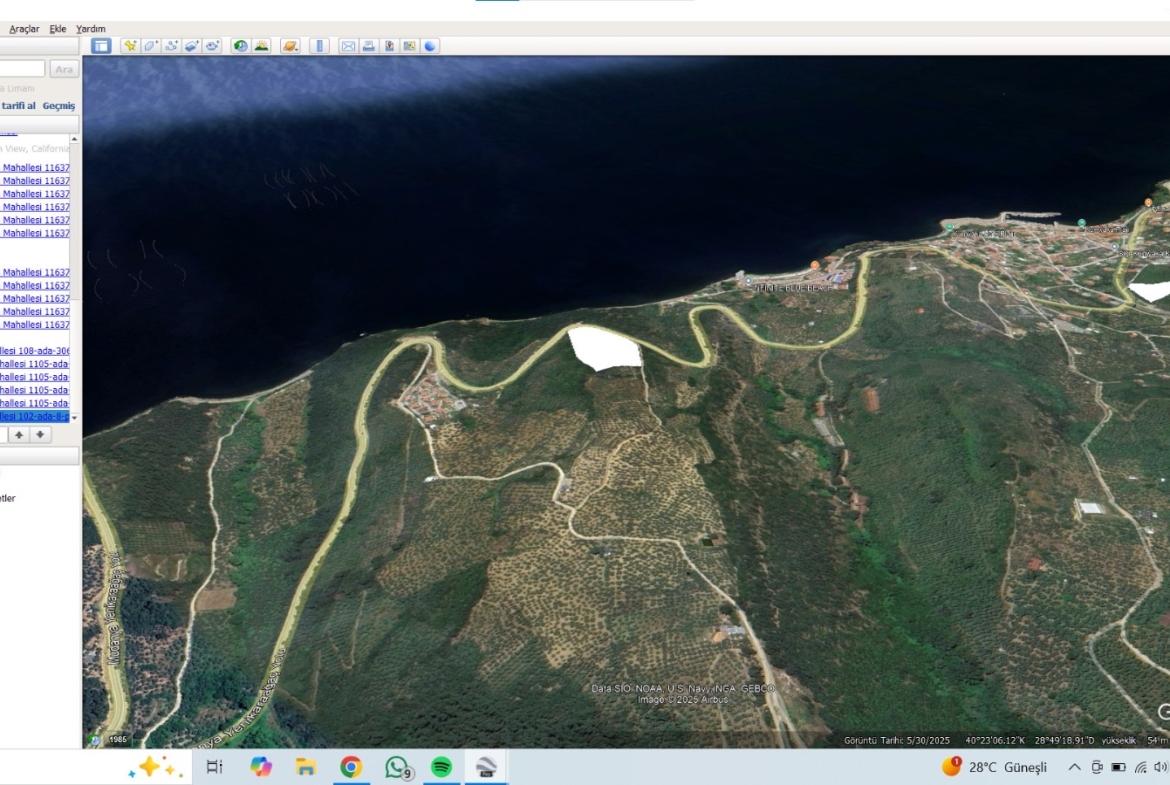Image resolution: width=1170 pixels, height=785 pixels.
Task: Open the planet selection dropdown
Action: 290,46
